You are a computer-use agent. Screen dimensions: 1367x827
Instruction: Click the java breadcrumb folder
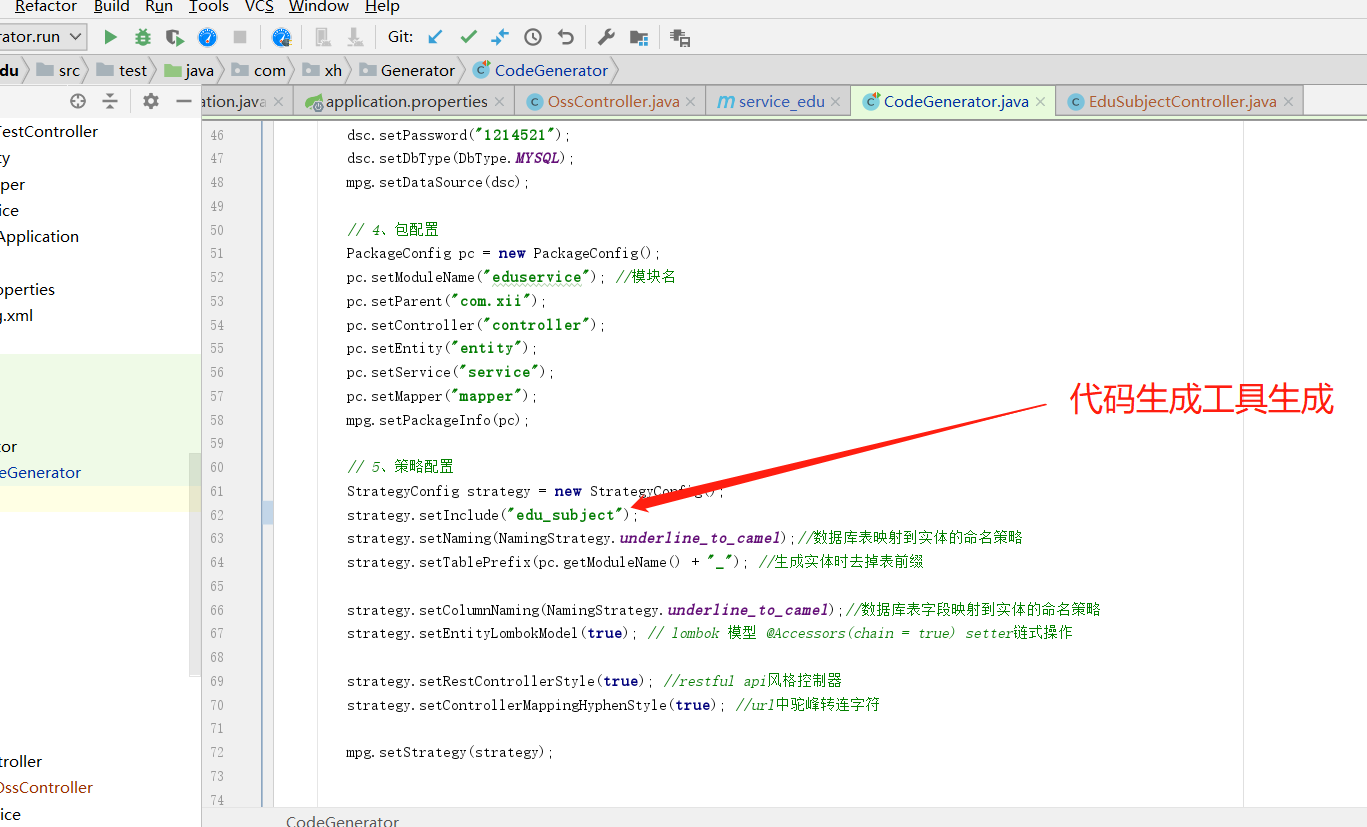(190, 70)
